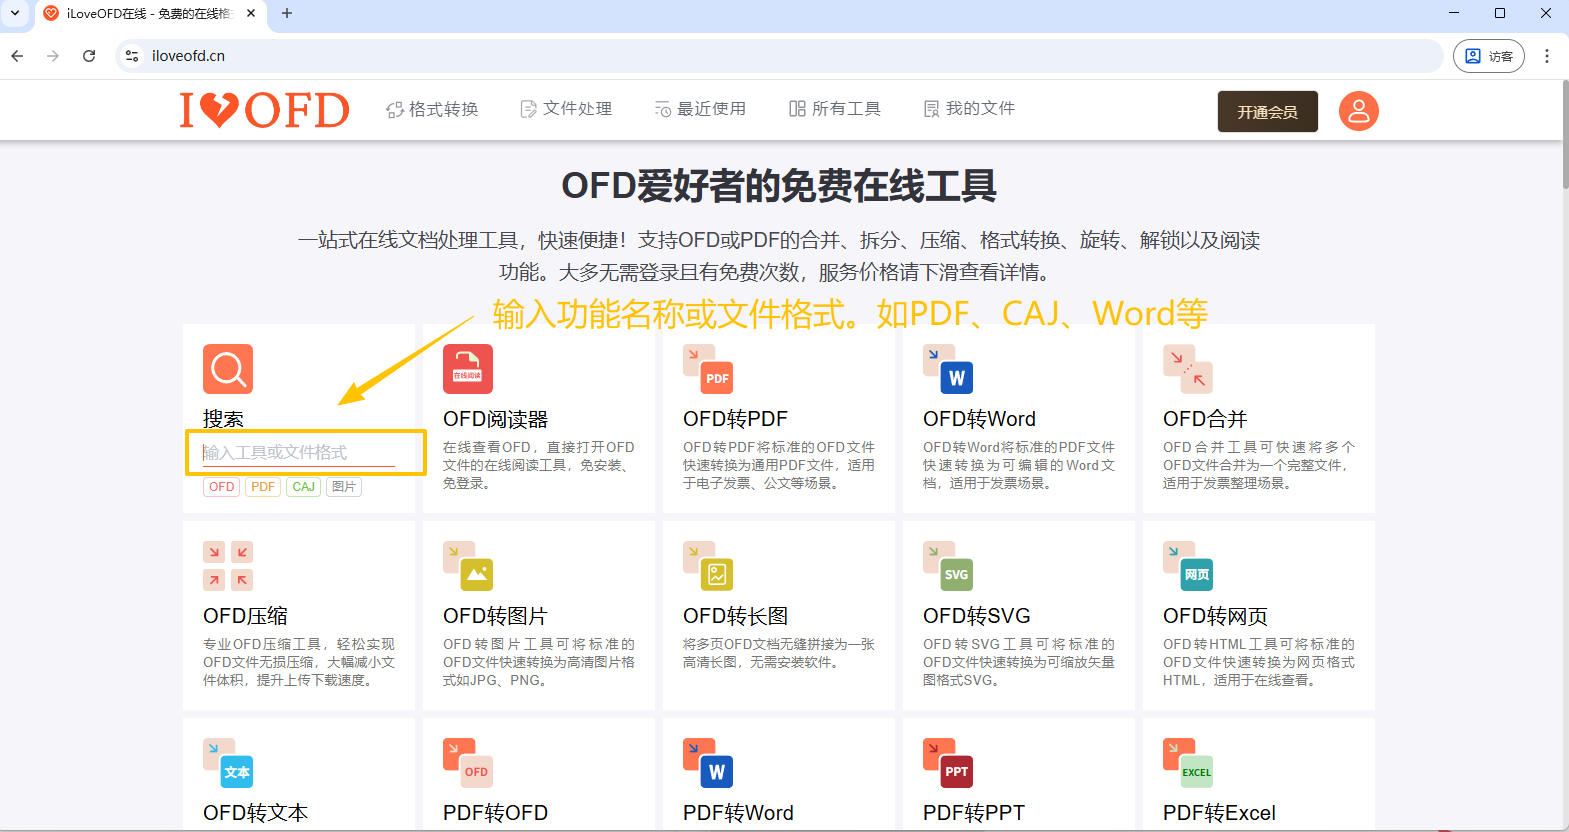Viewport: 1569px width, 832px height.
Task: Open the OFD阅读器 title link
Action: (x=496, y=419)
